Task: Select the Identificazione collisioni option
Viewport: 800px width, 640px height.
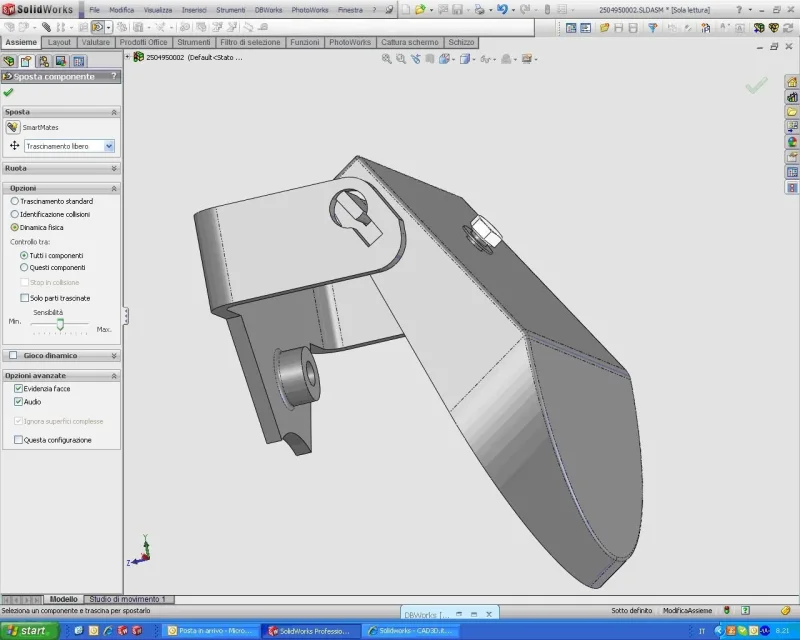Action: click(x=14, y=214)
